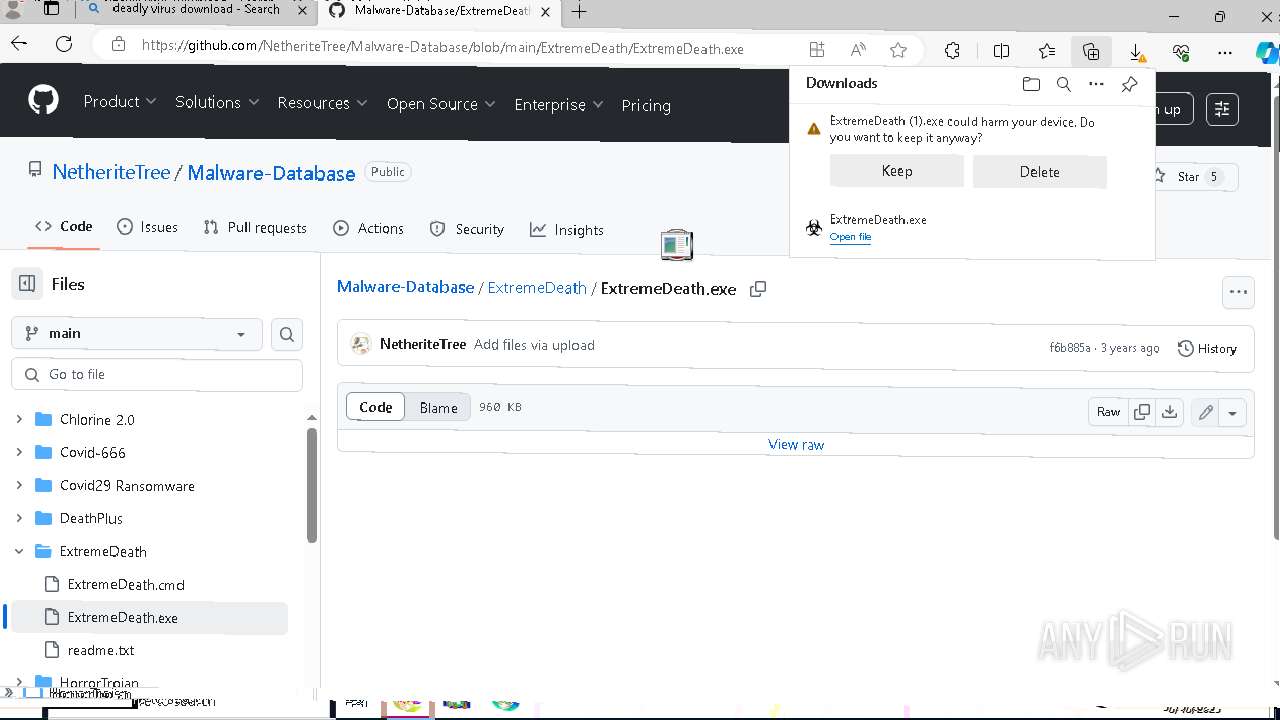Image resolution: width=1280 pixels, height=720 pixels.
Task: Open more options in Downloads panel
Action: 1096,84
